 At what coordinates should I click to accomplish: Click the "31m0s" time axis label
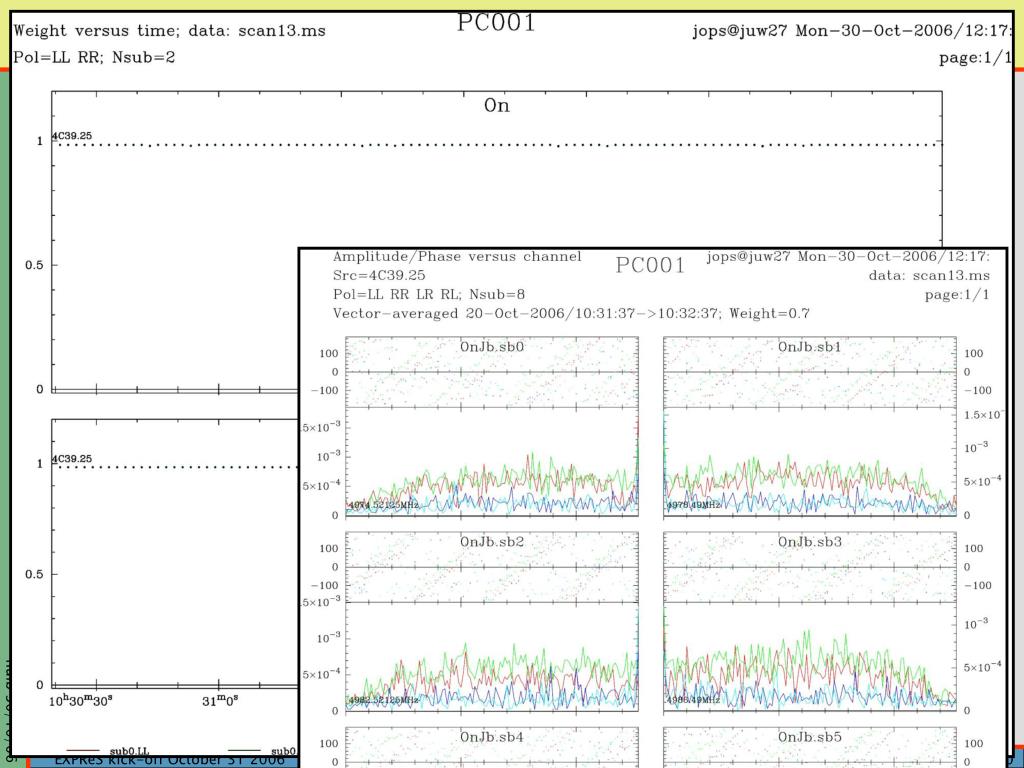click(x=220, y=701)
